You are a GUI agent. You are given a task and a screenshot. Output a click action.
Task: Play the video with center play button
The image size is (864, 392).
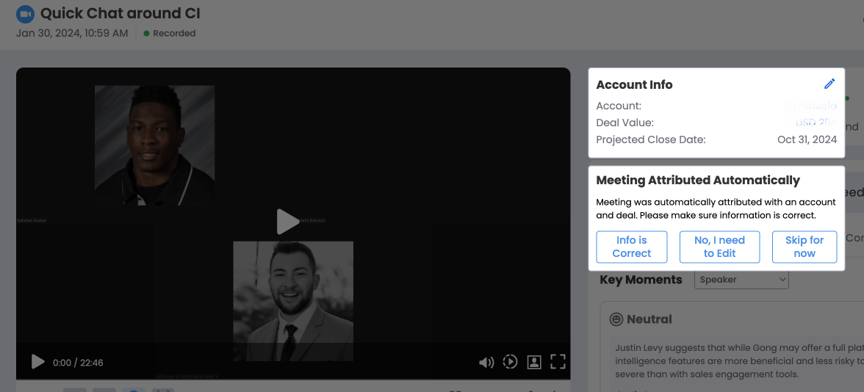tap(287, 221)
